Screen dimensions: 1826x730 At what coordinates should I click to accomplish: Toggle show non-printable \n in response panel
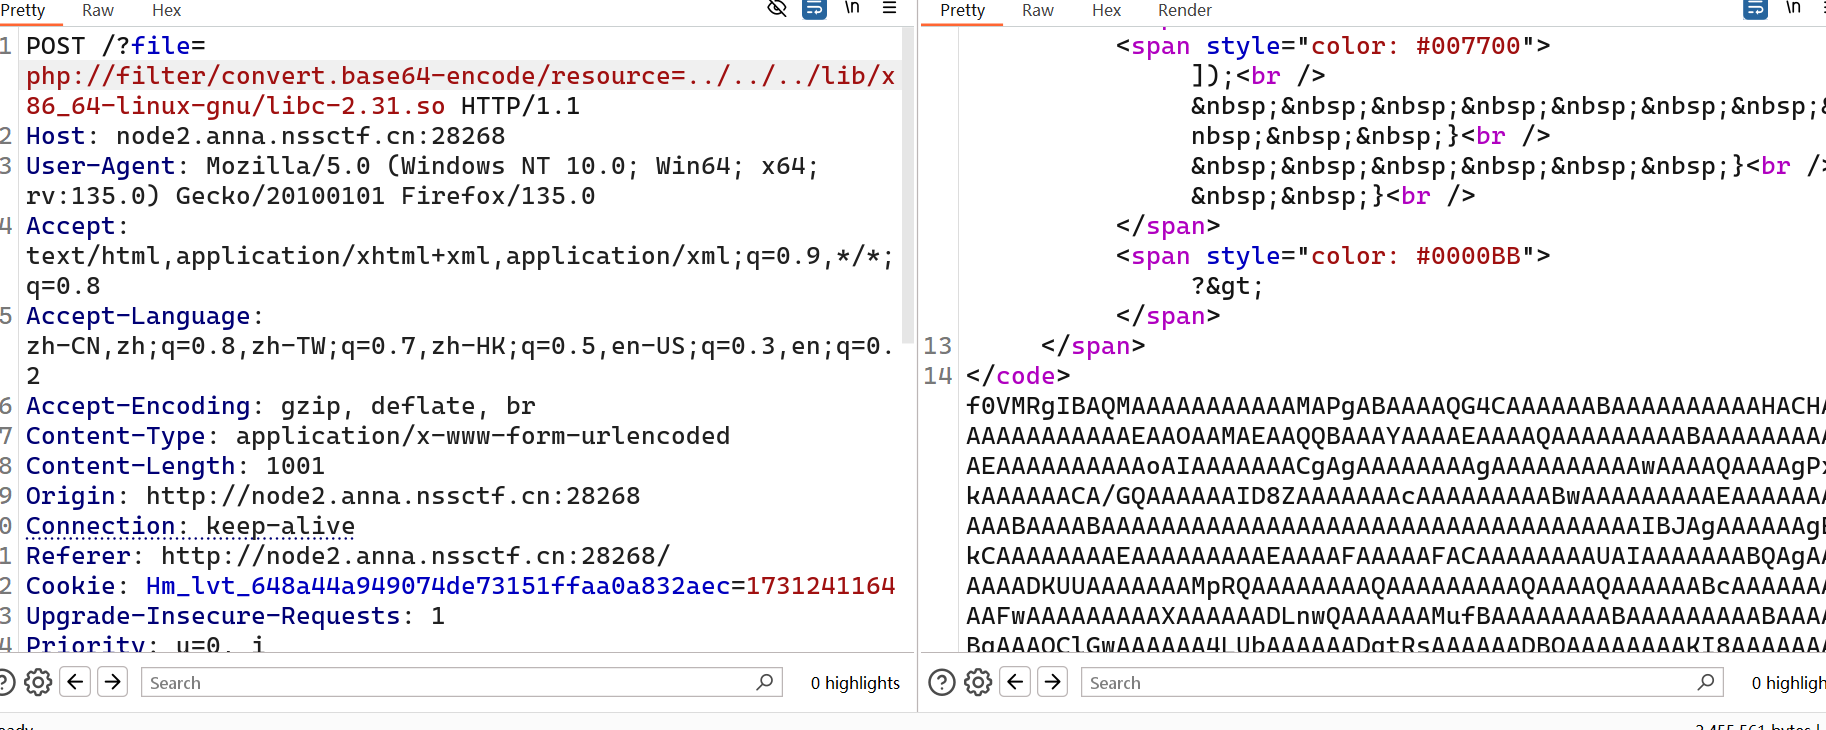pyautogui.click(x=1793, y=8)
